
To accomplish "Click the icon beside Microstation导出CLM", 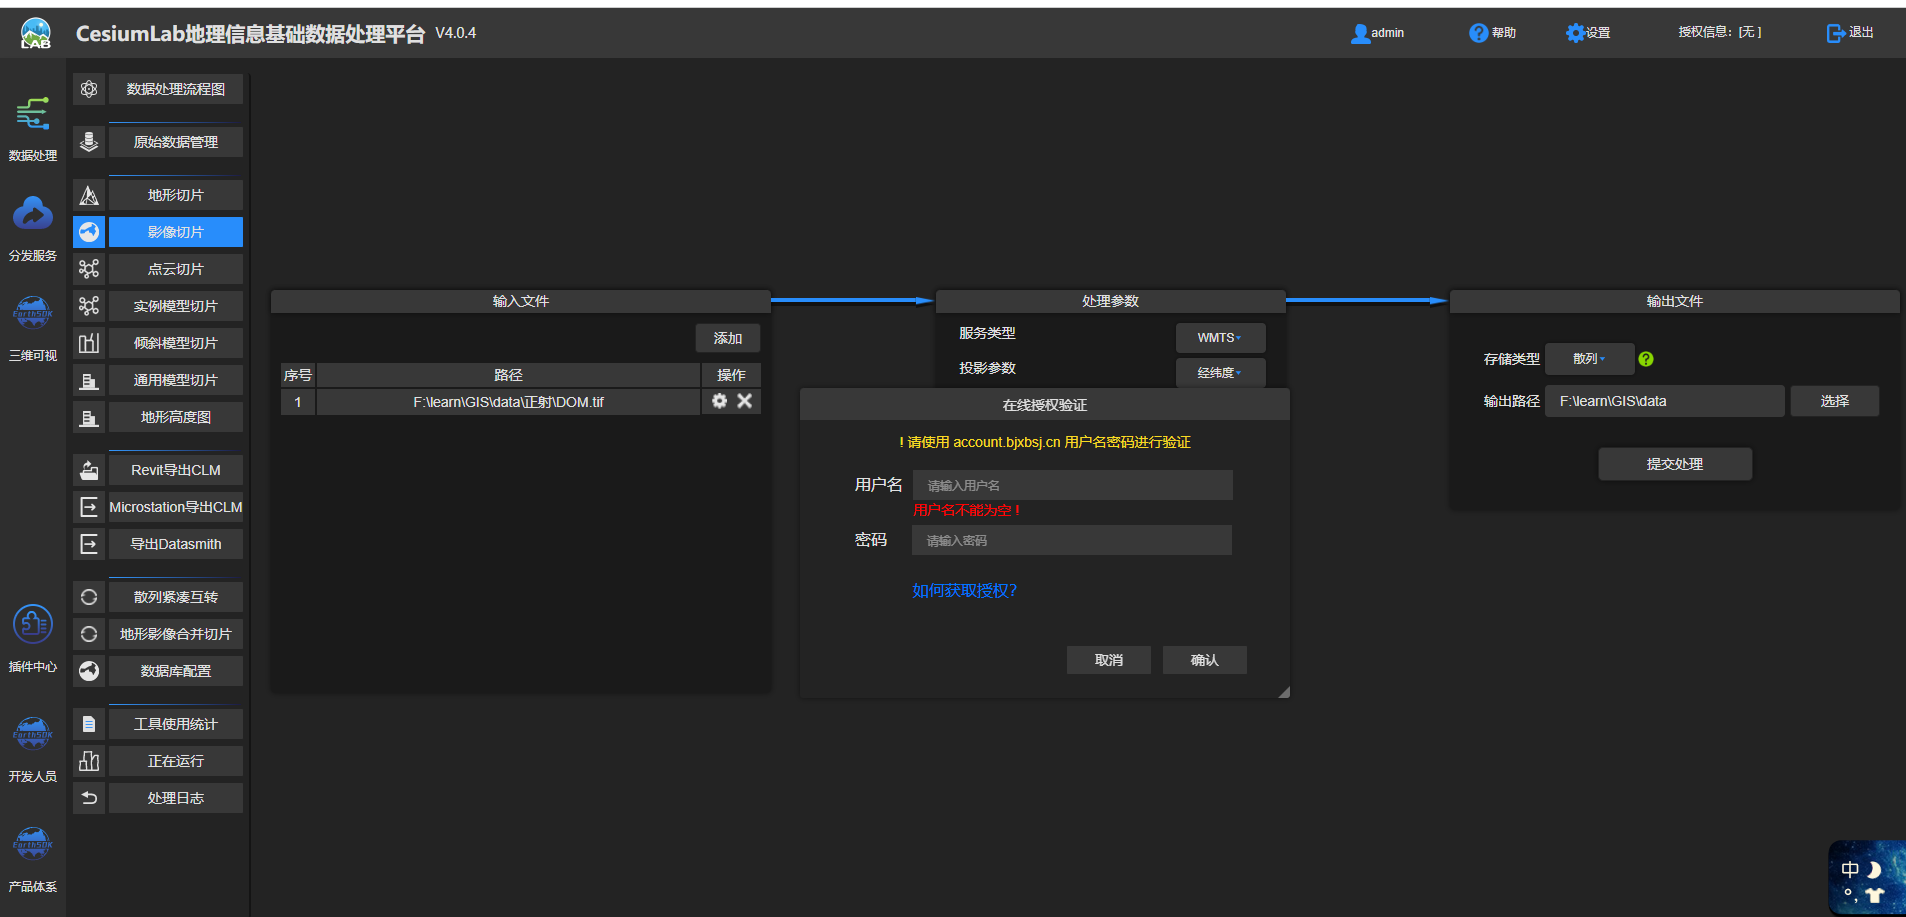I will (89, 507).
